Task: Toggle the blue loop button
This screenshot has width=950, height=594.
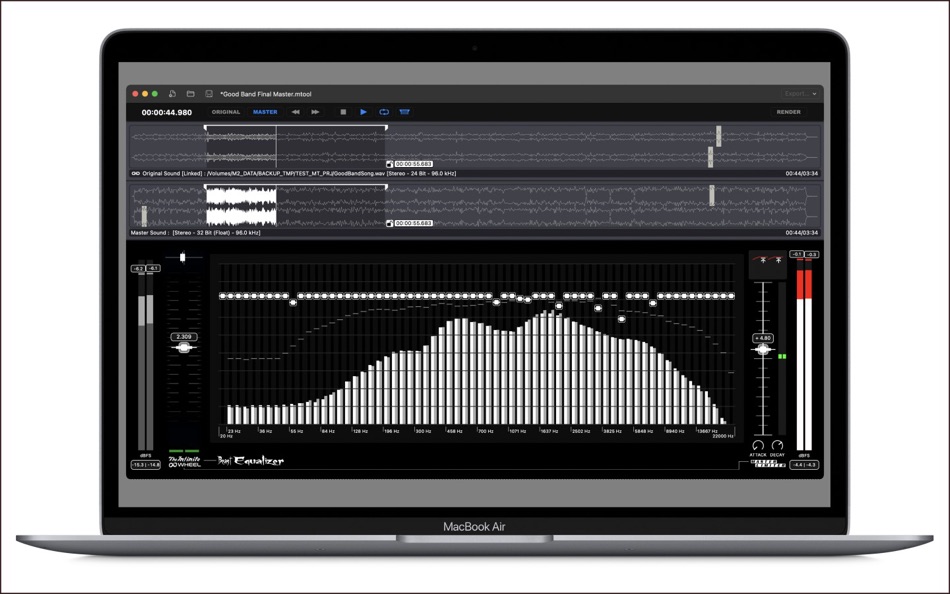Action: pyautogui.click(x=384, y=112)
